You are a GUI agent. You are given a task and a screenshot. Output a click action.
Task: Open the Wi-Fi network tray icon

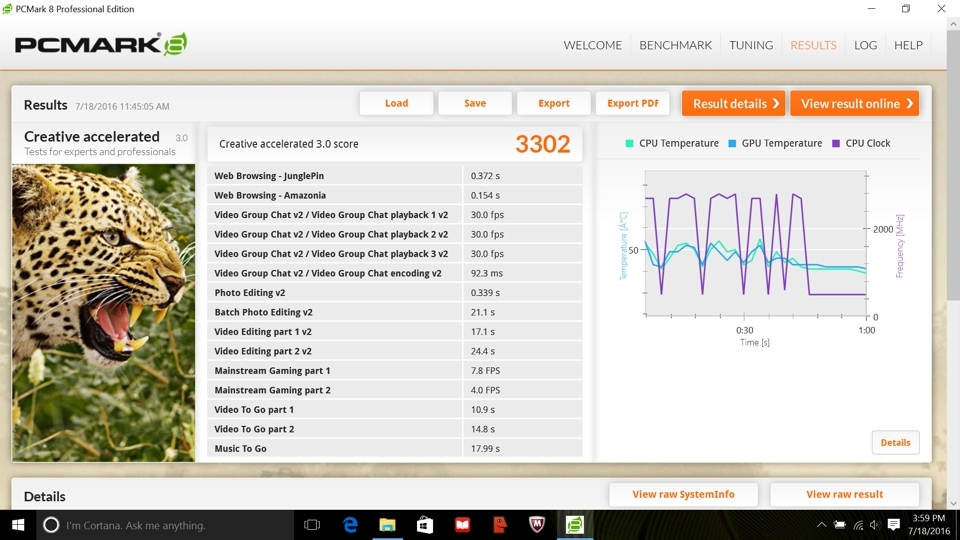[x=858, y=525]
